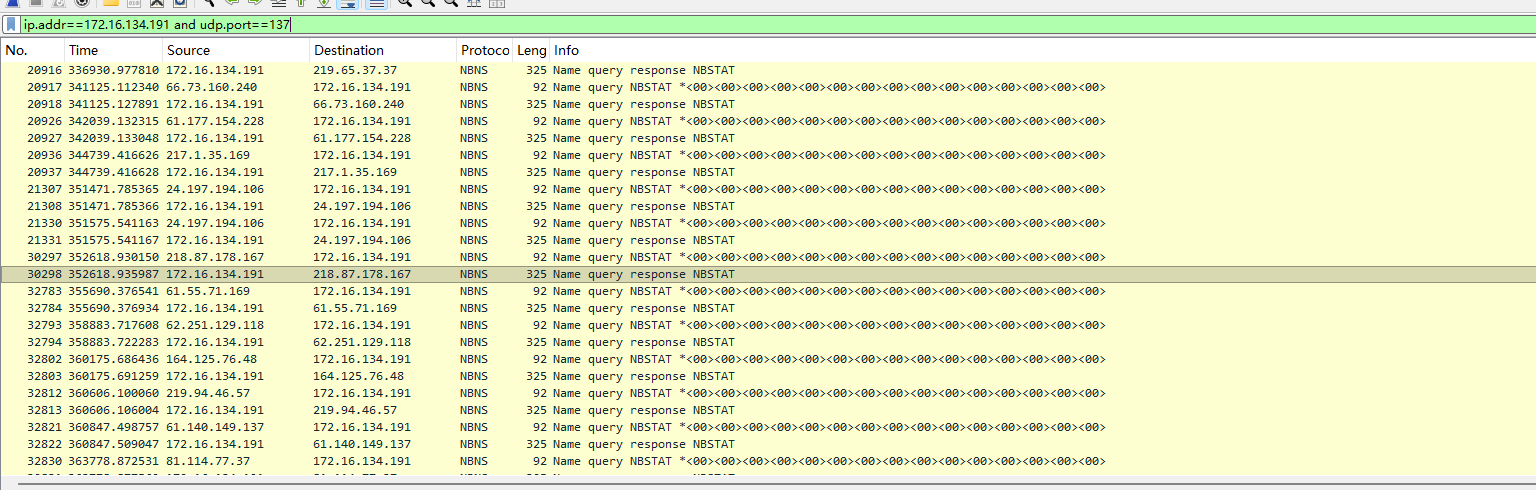Select packet number 32821
Screen dimensions: 1536x490
click(x=44, y=427)
